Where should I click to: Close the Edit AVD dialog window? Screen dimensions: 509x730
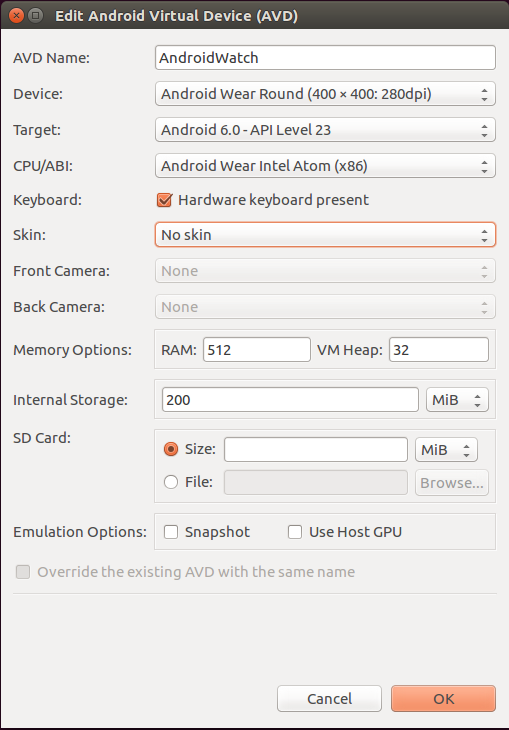[x=16, y=16]
